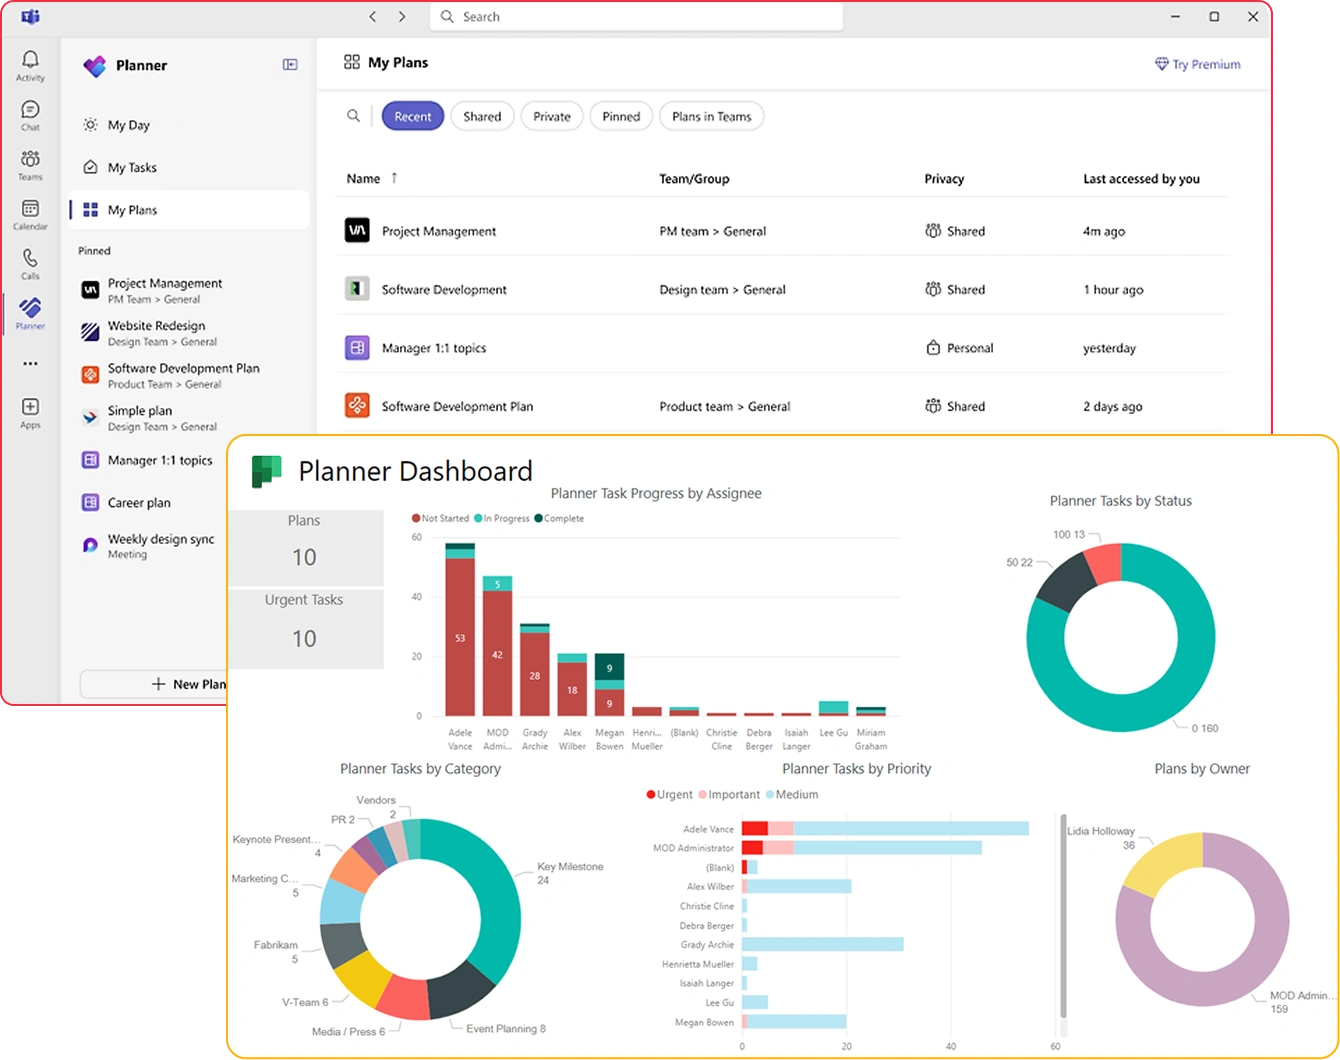Select the Private filter tab

[552, 116]
